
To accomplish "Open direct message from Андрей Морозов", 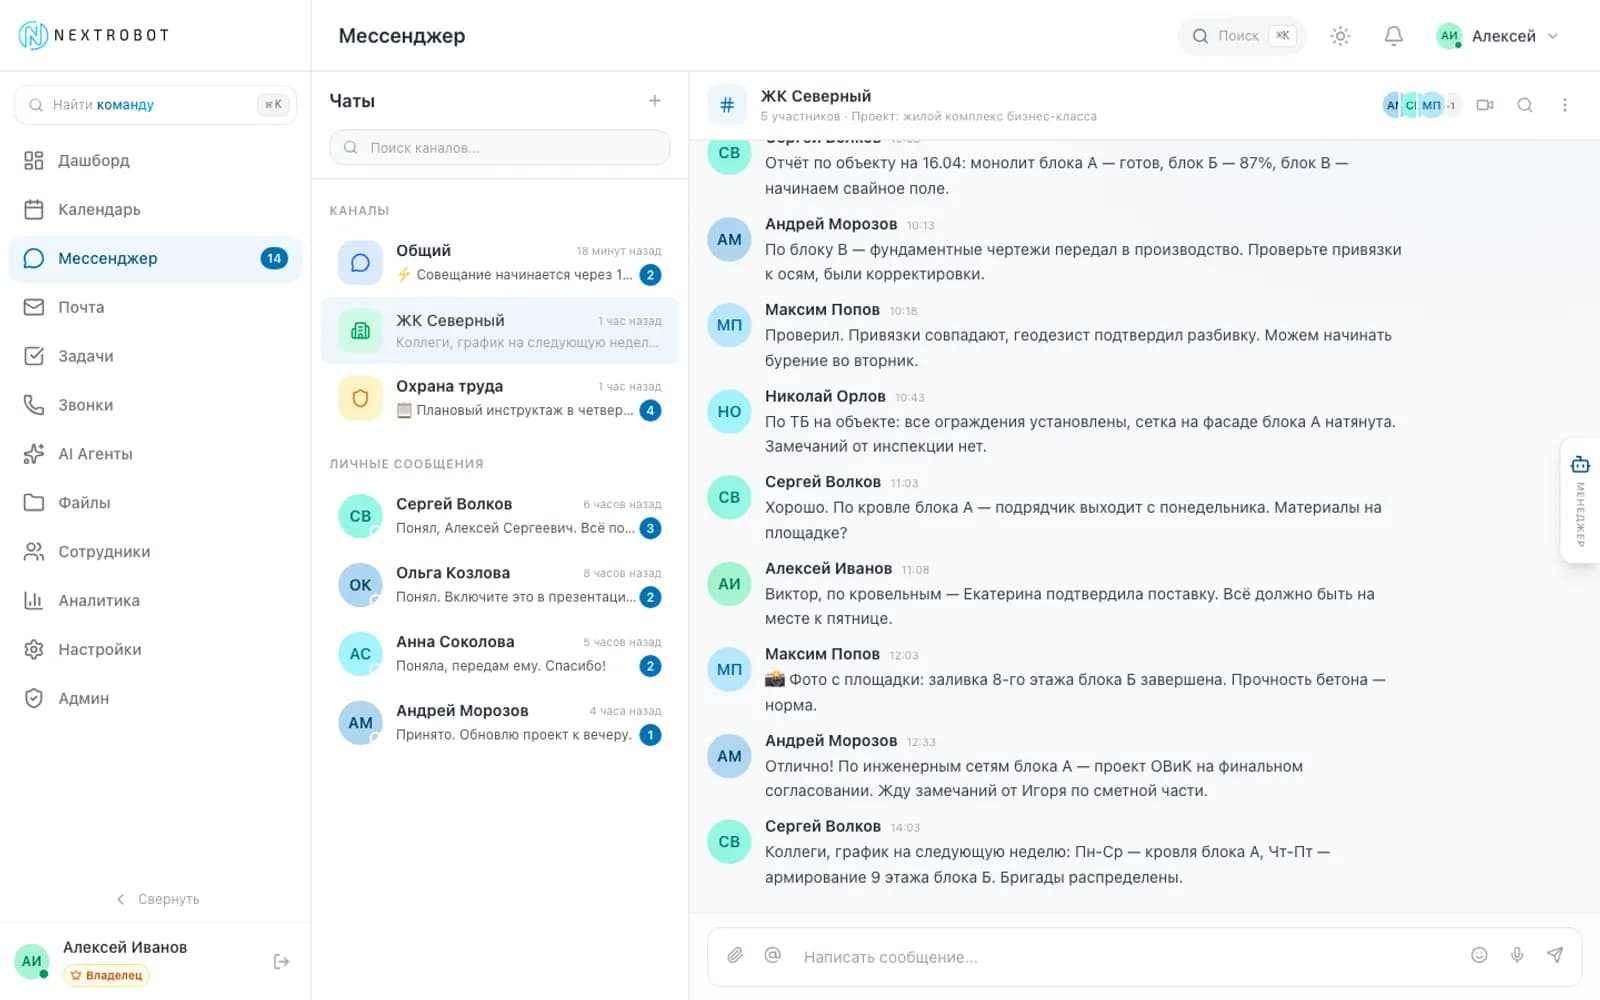I will pyautogui.click(x=500, y=723).
